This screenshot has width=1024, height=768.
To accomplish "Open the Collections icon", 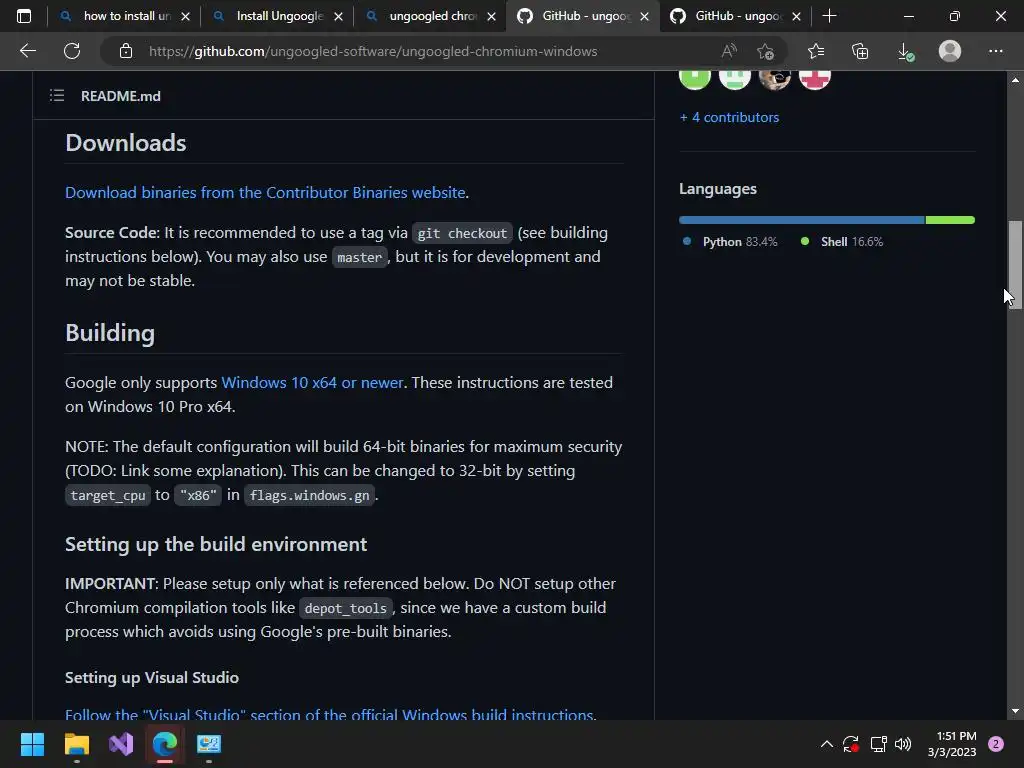I will pyautogui.click(x=860, y=51).
